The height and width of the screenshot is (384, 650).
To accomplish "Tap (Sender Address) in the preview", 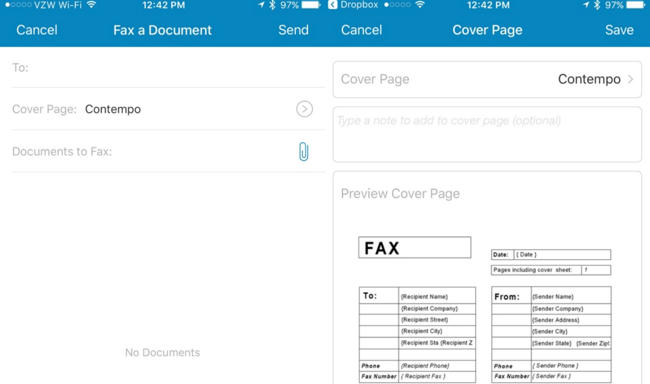I will 556,320.
